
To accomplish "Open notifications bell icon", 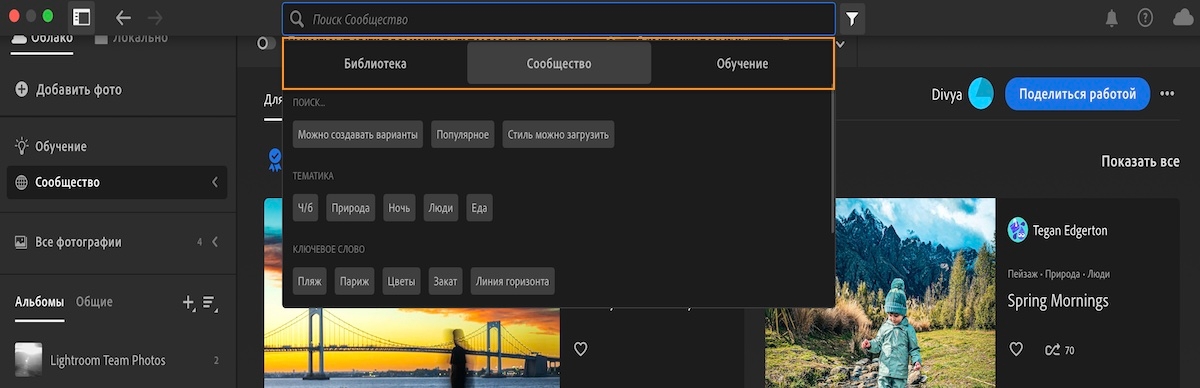I will tap(1112, 18).
